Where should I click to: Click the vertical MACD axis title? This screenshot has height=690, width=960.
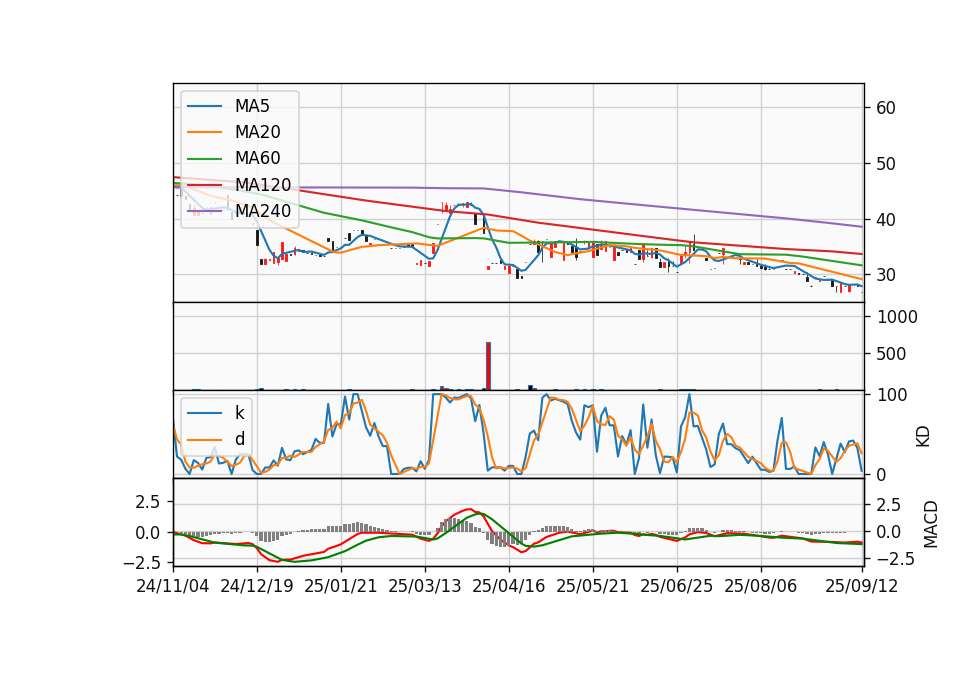click(931, 524)
